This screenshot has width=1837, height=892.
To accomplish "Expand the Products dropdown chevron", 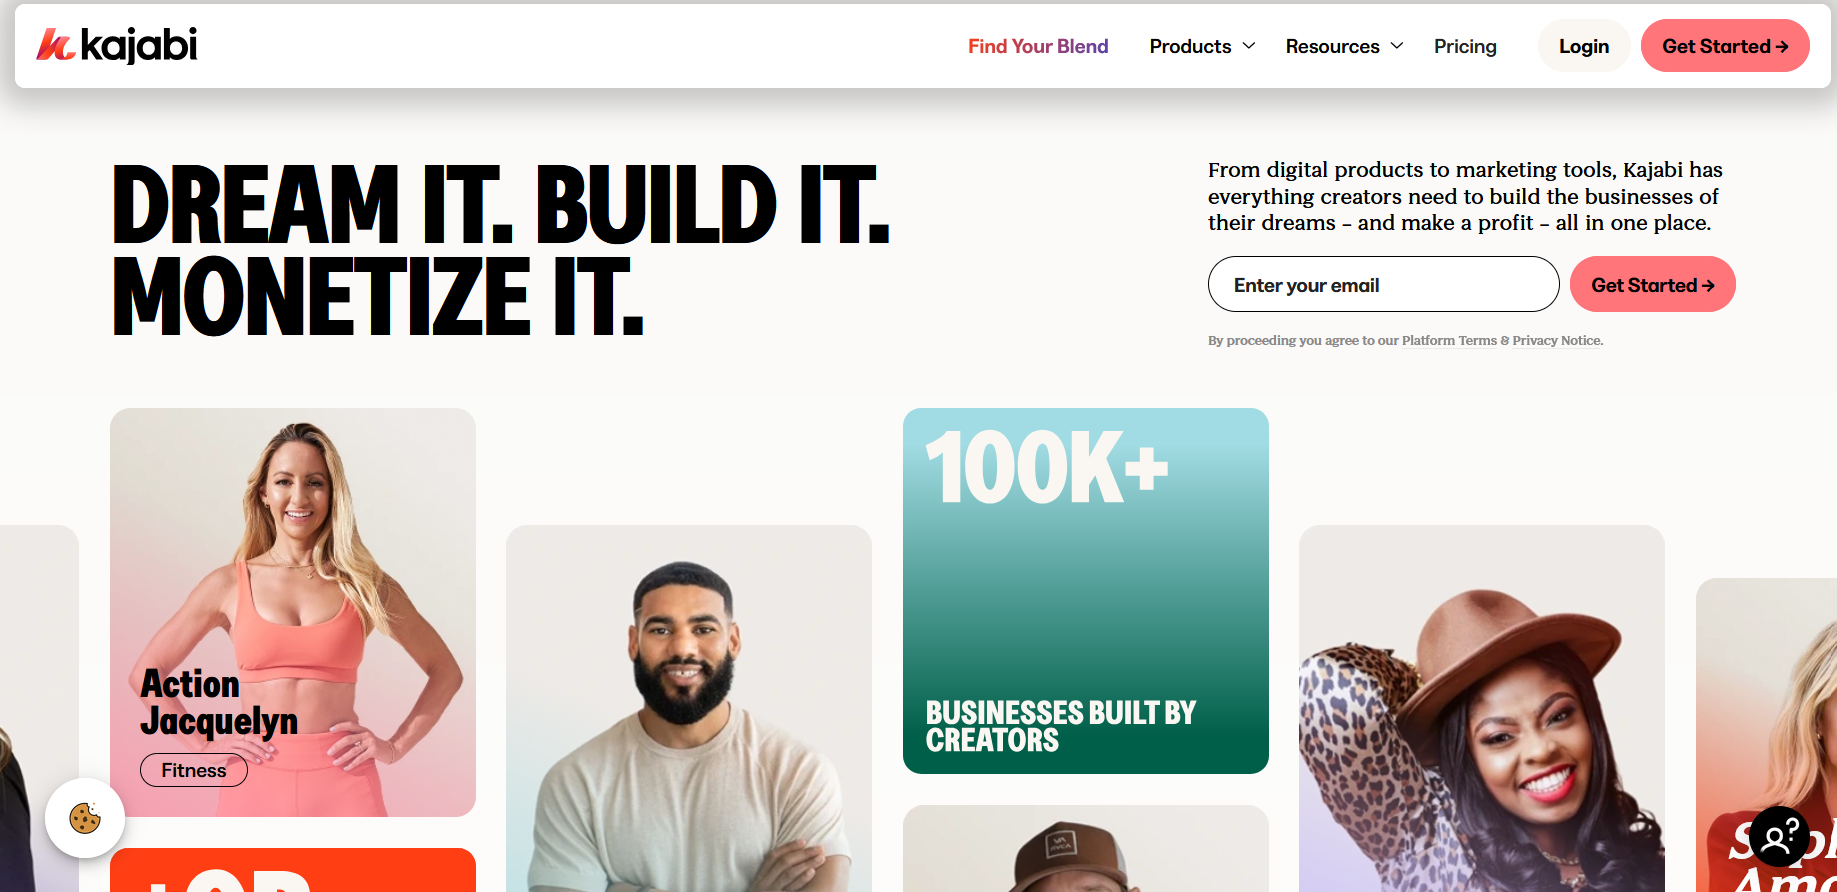I will pyautogui.click(x=1249, y=46).
